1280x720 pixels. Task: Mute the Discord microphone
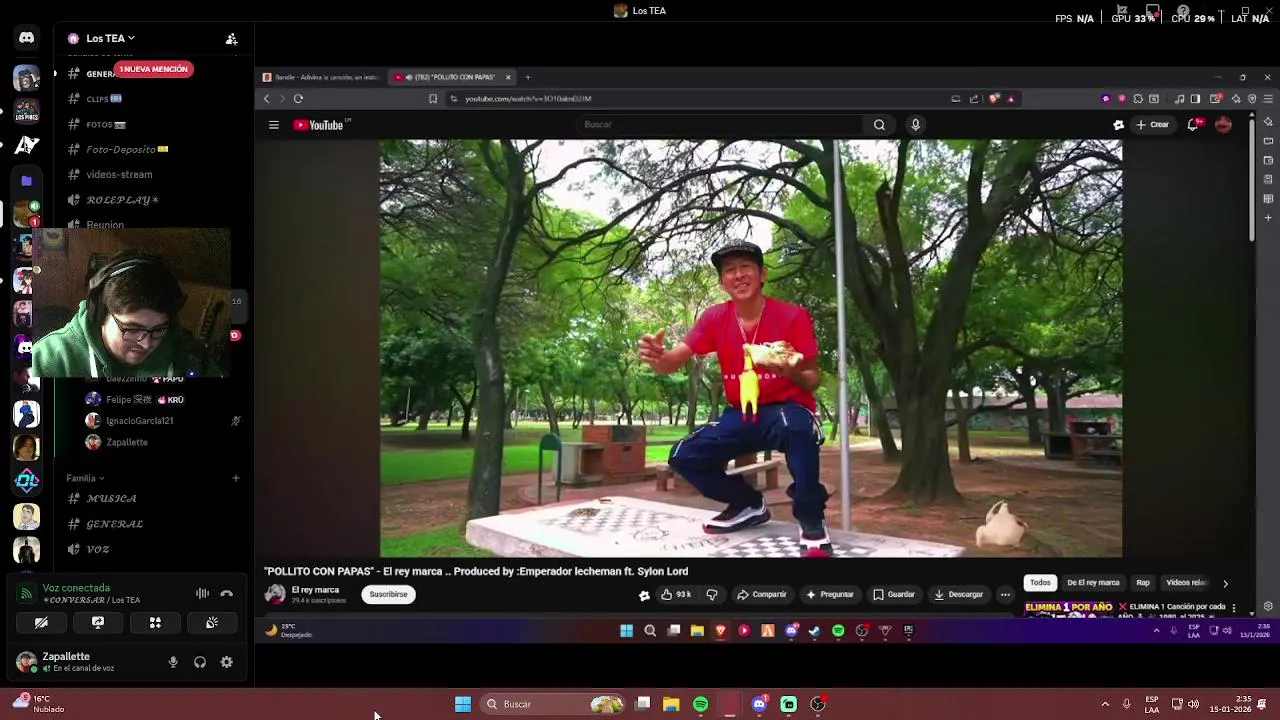coord(173,662)
